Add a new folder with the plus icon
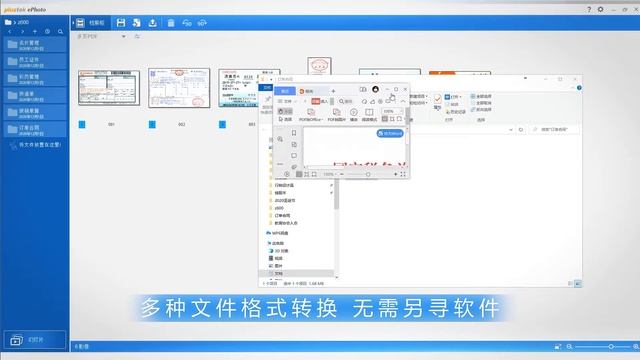This screenshot has height=360, width=640. pyautogui.click(x=35, y=31)
